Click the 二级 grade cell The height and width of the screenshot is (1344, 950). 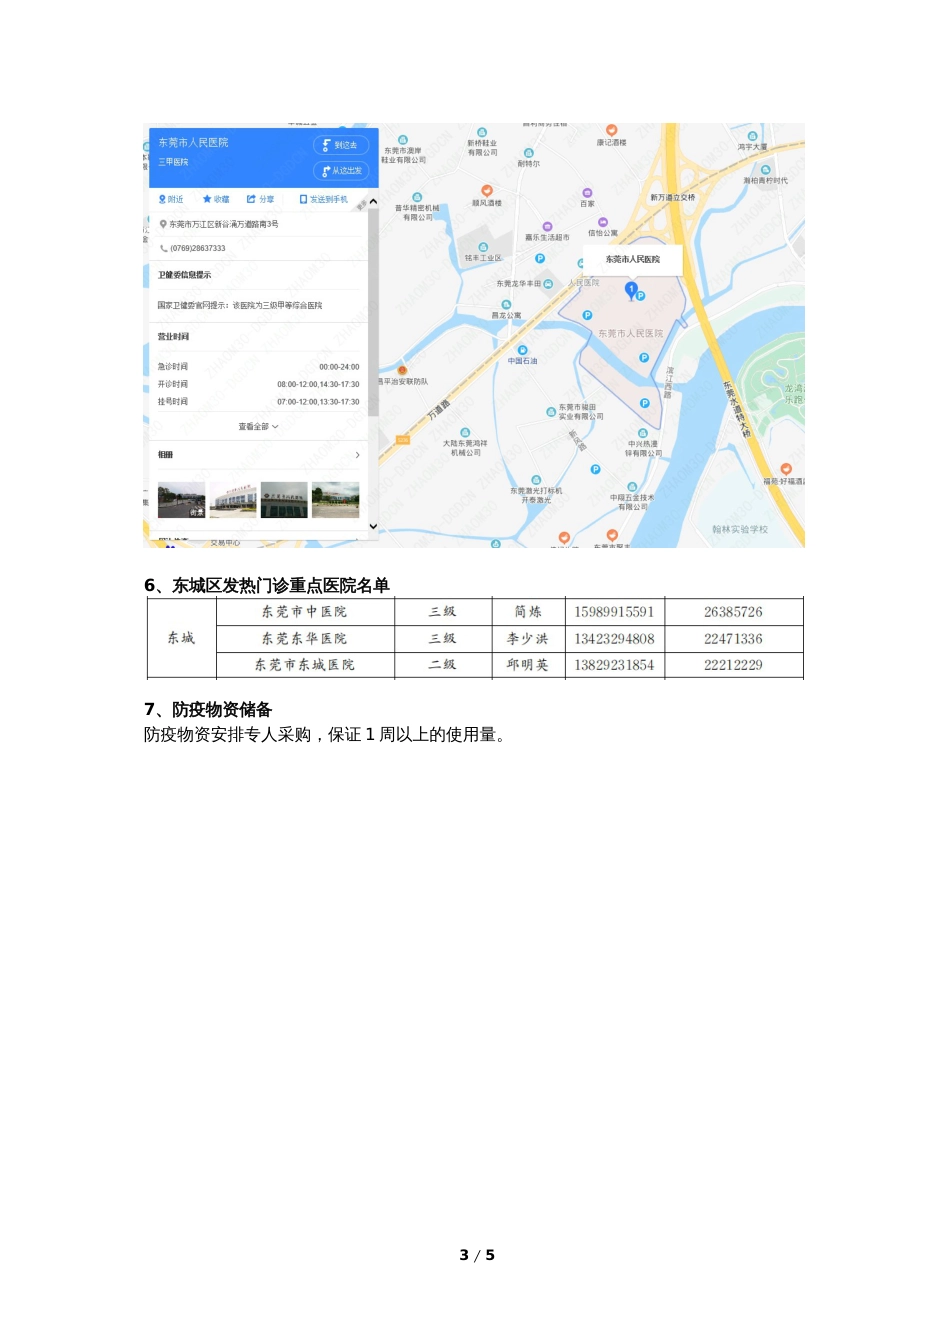pyautogui.click(x=442, y=665)
